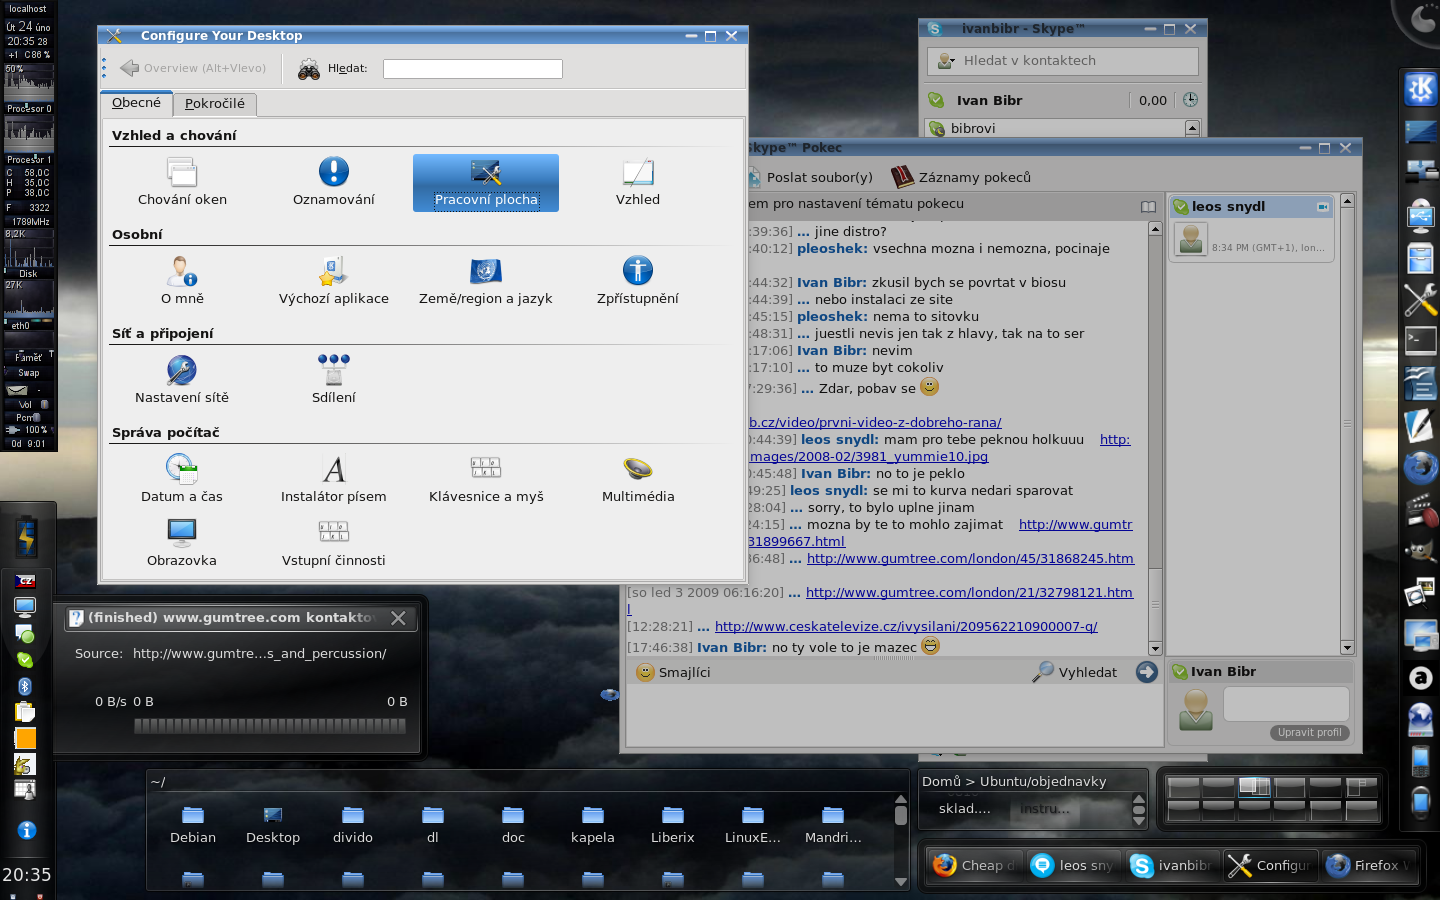The height and width of the screenshot is (900, 1440).
Task: Click the digital clock showing 20:35
Action: [x=27, y=874]
